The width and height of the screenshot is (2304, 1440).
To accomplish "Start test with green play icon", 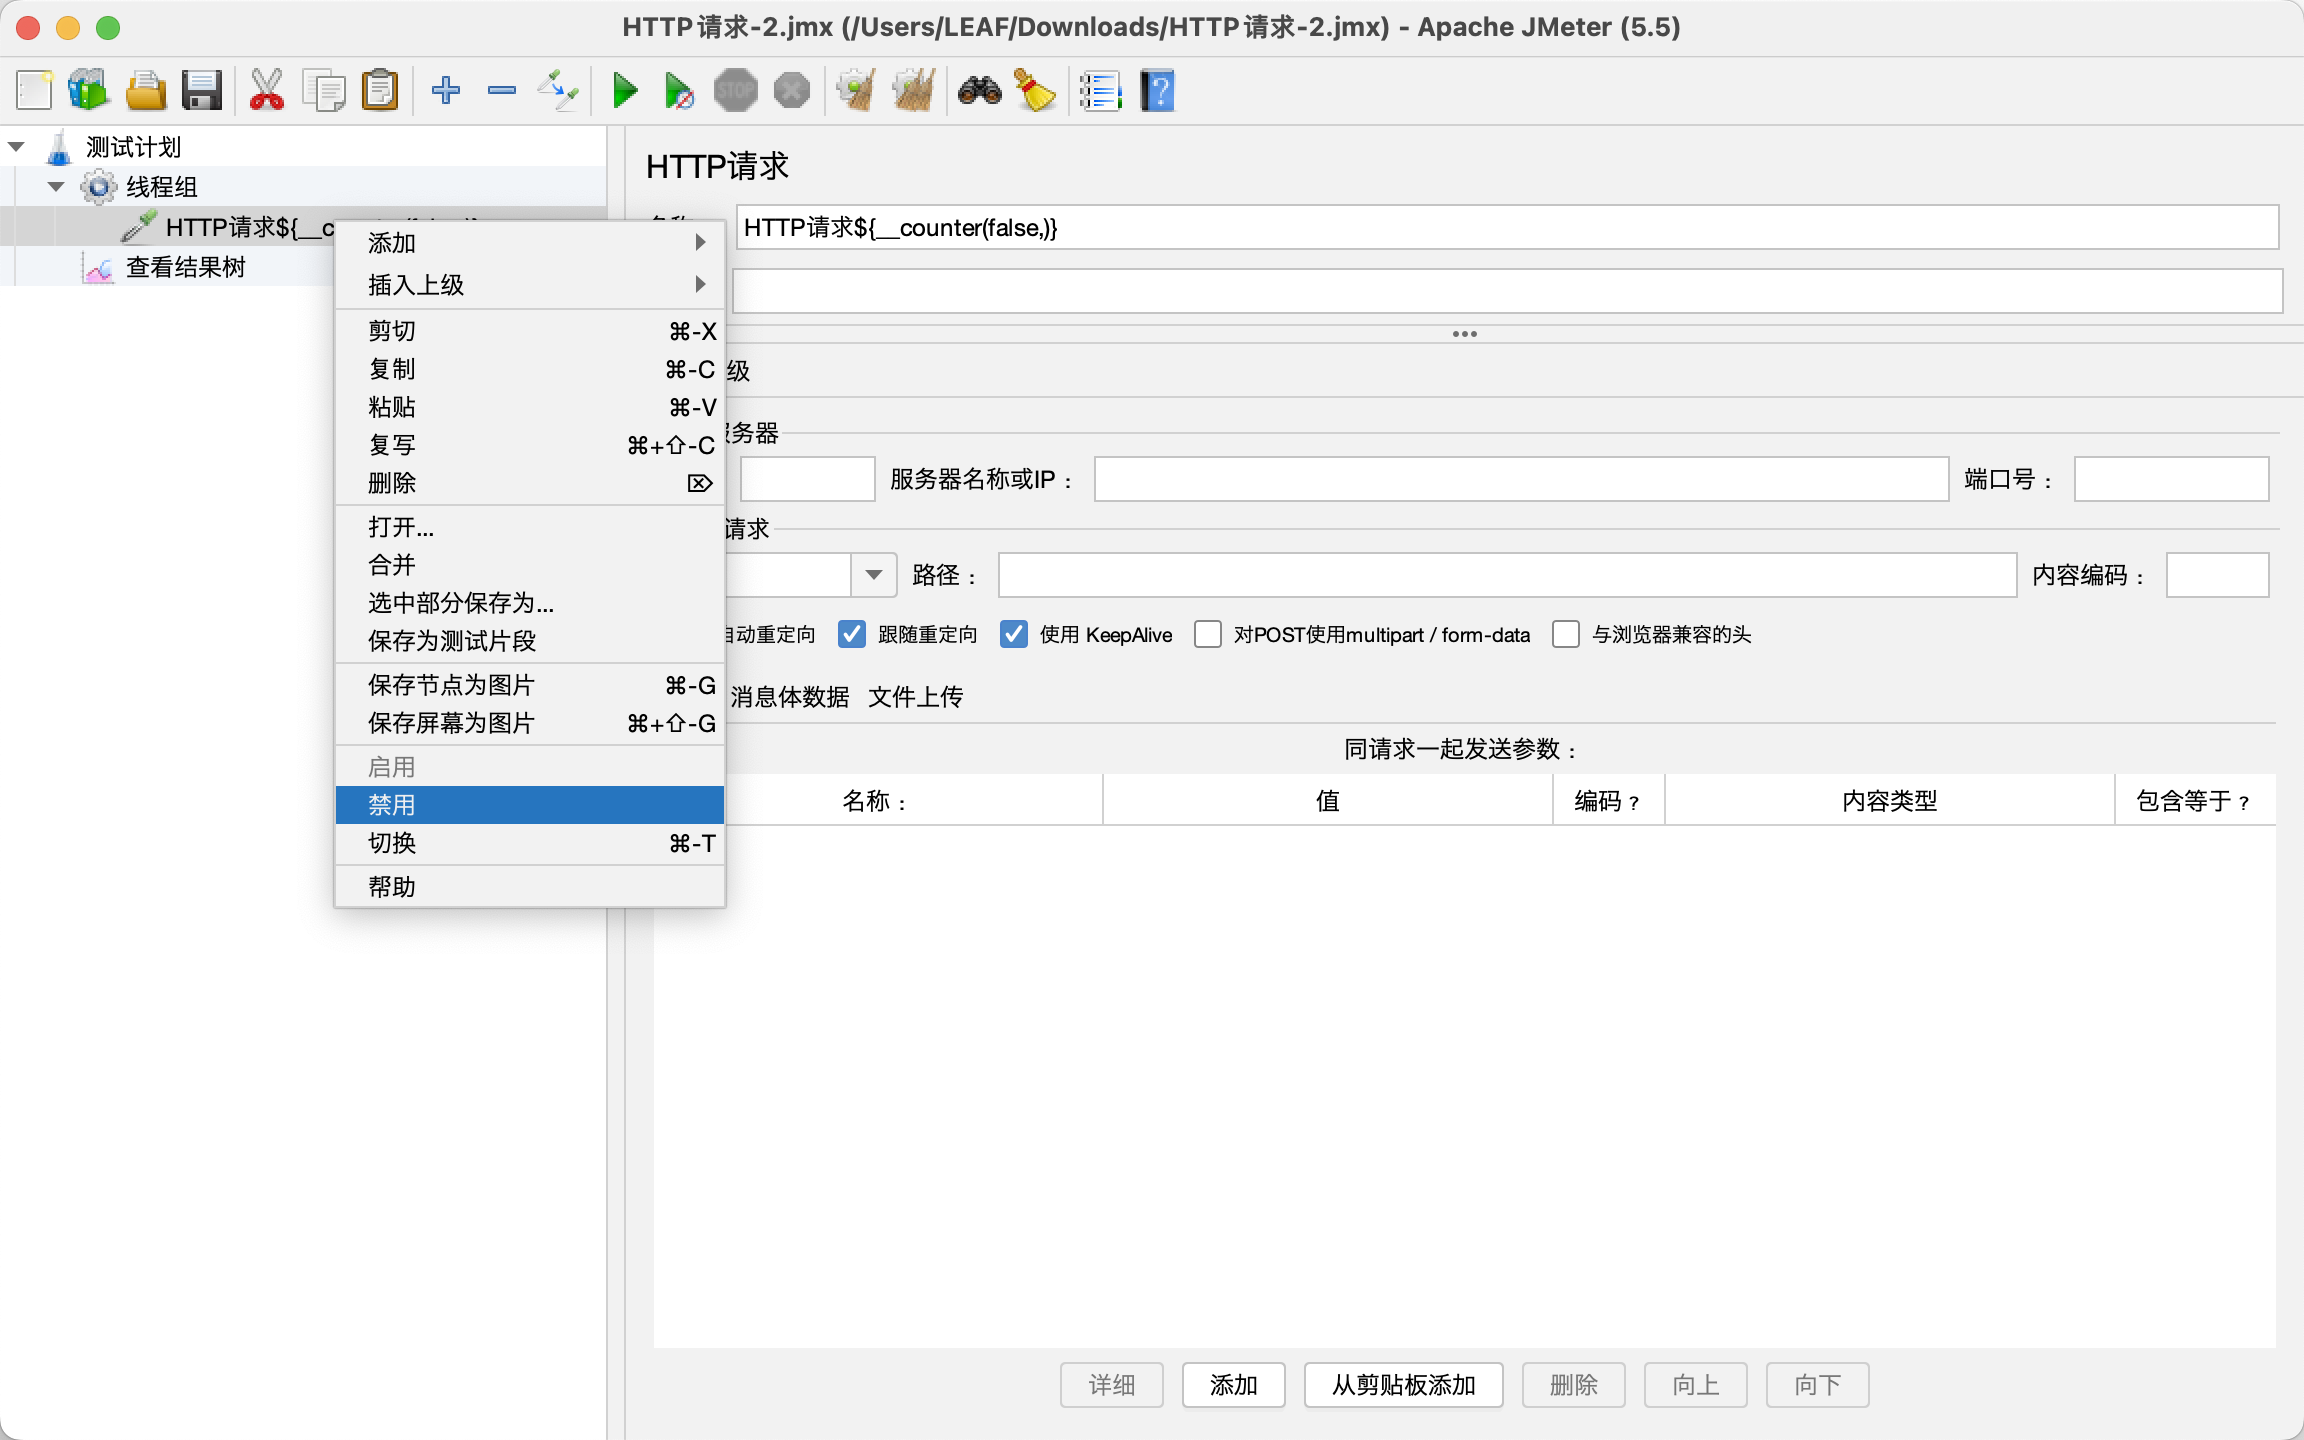I will click(x=625, y=91).
